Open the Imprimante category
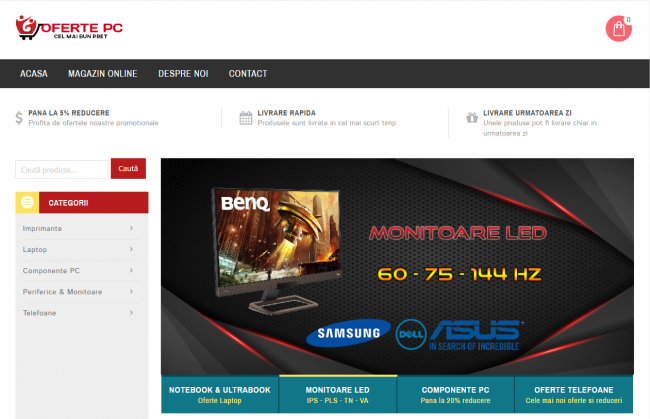 point(42,228)
